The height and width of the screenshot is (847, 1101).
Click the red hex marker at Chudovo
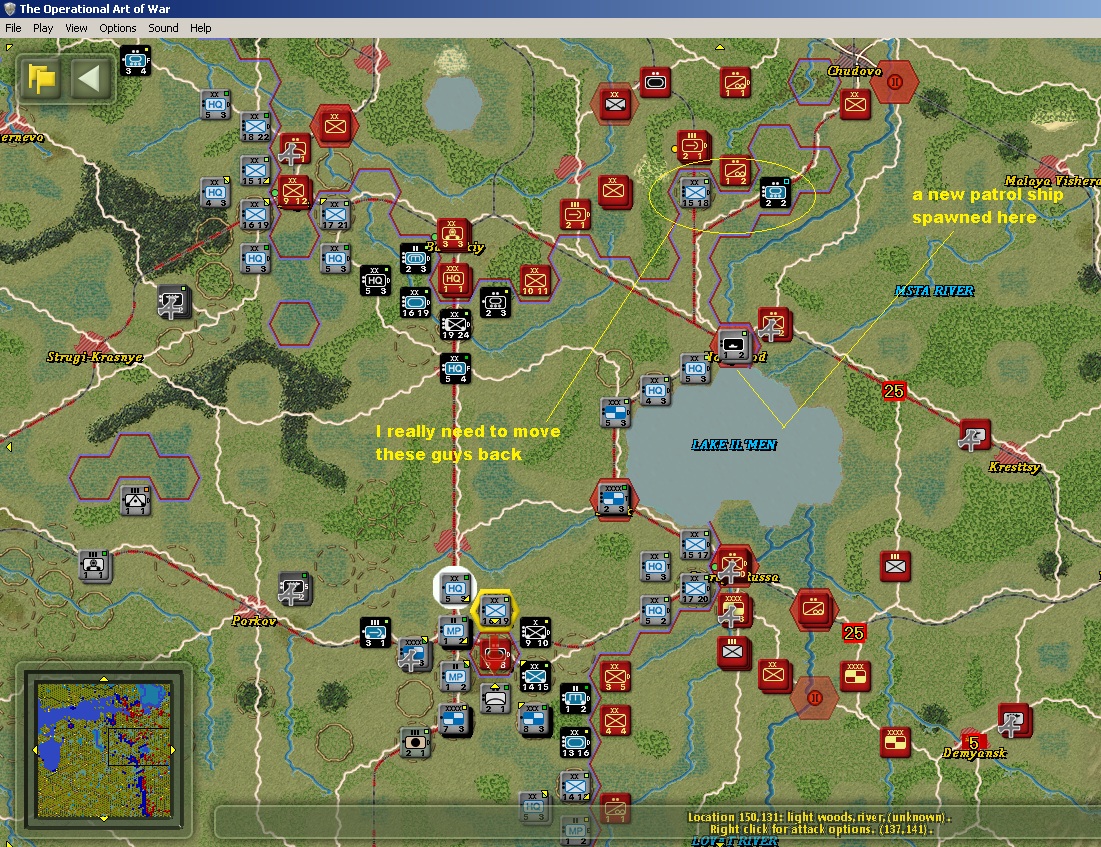coord(895,82)
